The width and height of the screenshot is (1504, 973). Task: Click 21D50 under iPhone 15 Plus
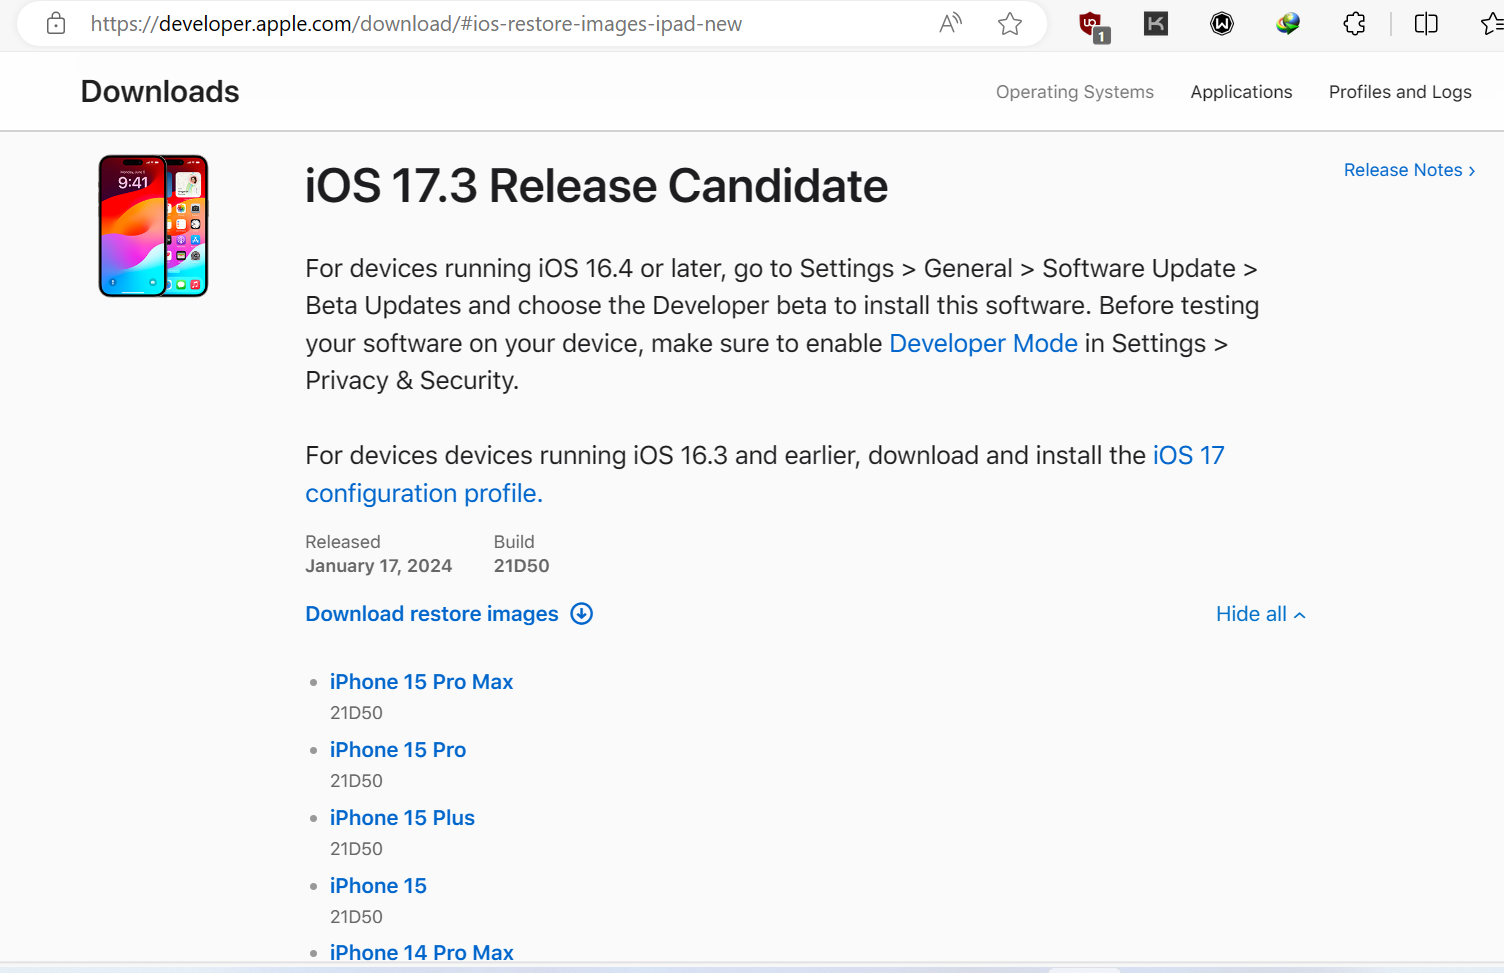point(356,849)
